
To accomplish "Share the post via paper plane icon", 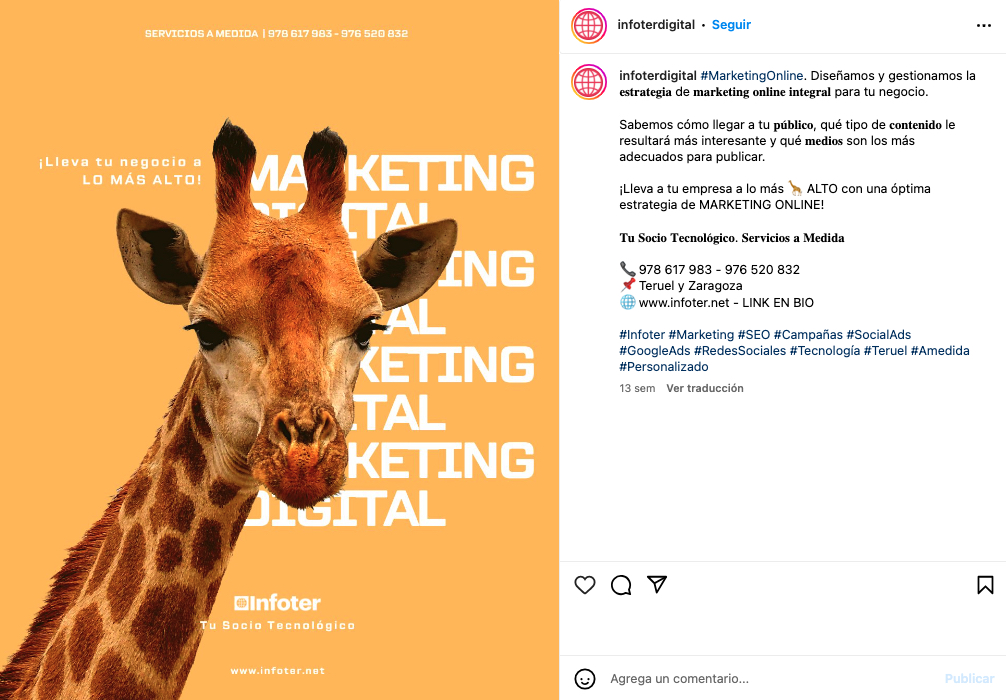I will (x=657, y=584).
